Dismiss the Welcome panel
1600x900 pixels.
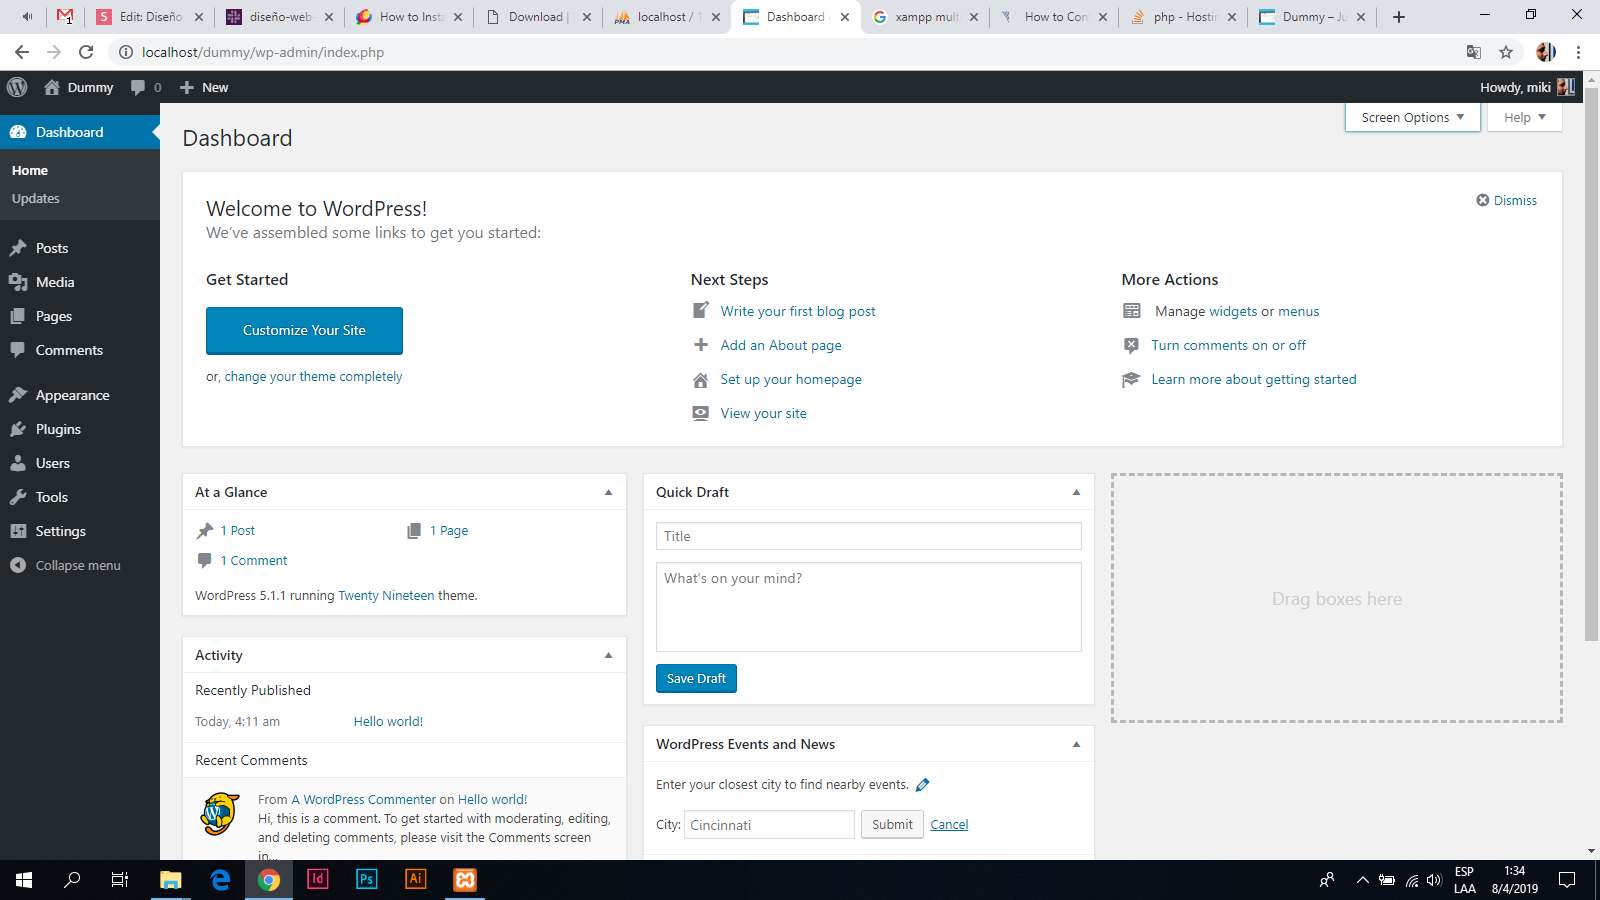[1506, 200]
